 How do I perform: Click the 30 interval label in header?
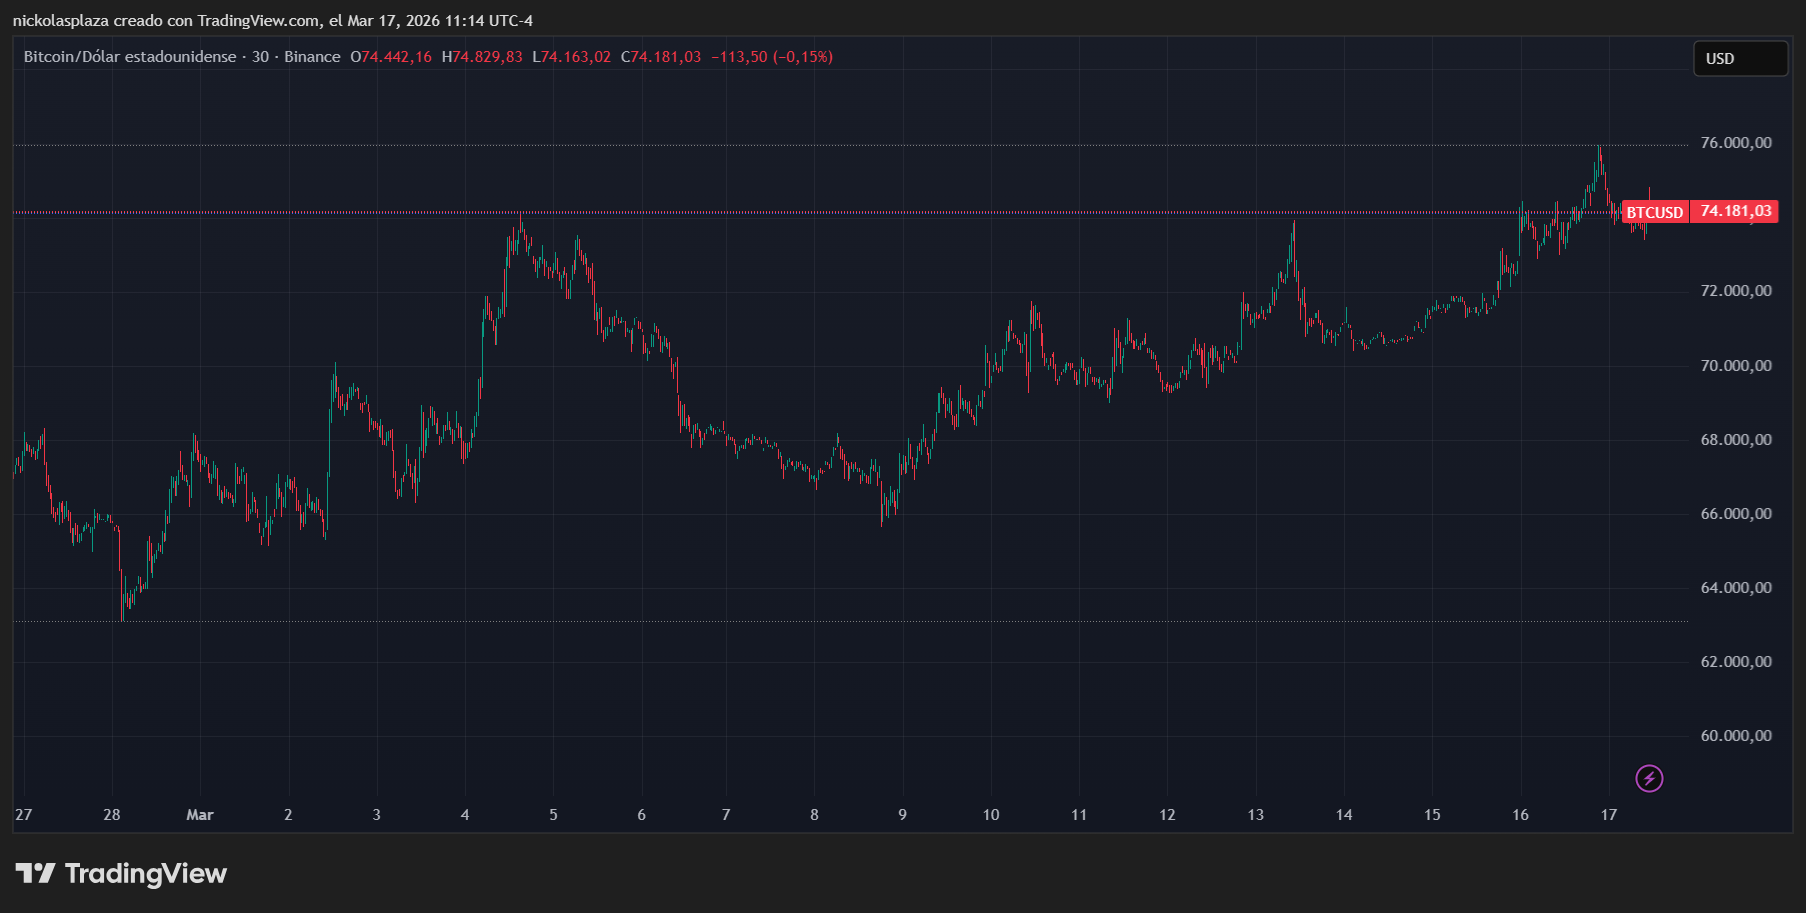[260, 57]
